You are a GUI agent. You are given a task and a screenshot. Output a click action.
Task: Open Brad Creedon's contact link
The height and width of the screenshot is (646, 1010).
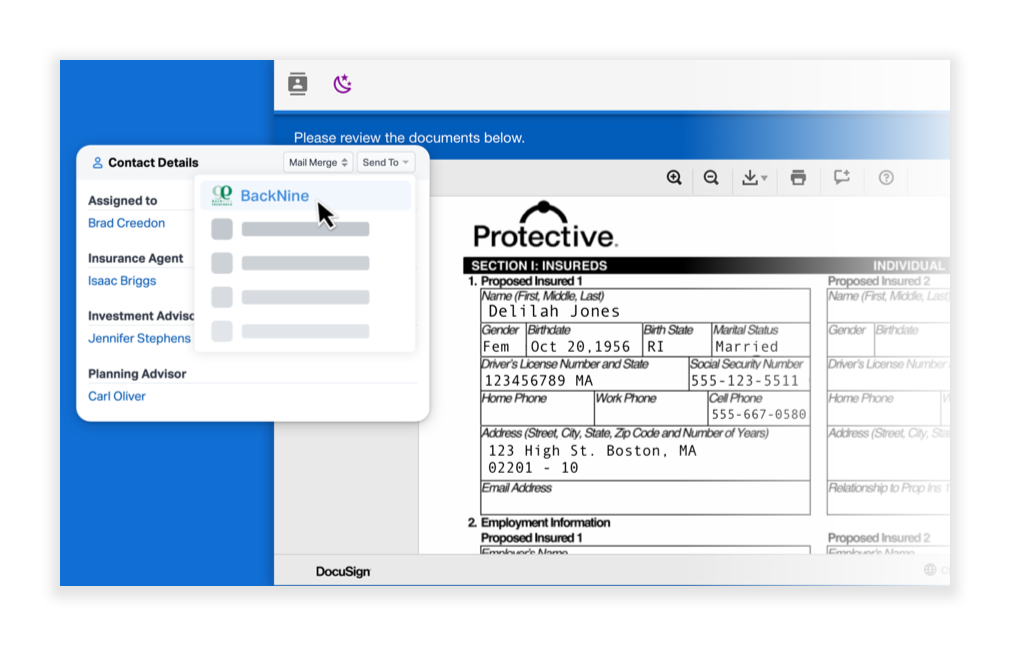(x=126, y=223)
